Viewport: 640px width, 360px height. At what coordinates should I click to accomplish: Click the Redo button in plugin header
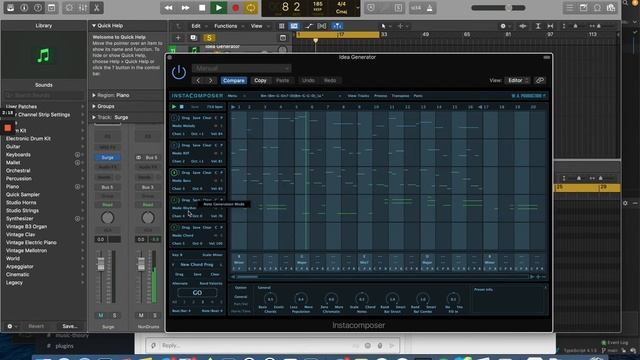[330, 80]
